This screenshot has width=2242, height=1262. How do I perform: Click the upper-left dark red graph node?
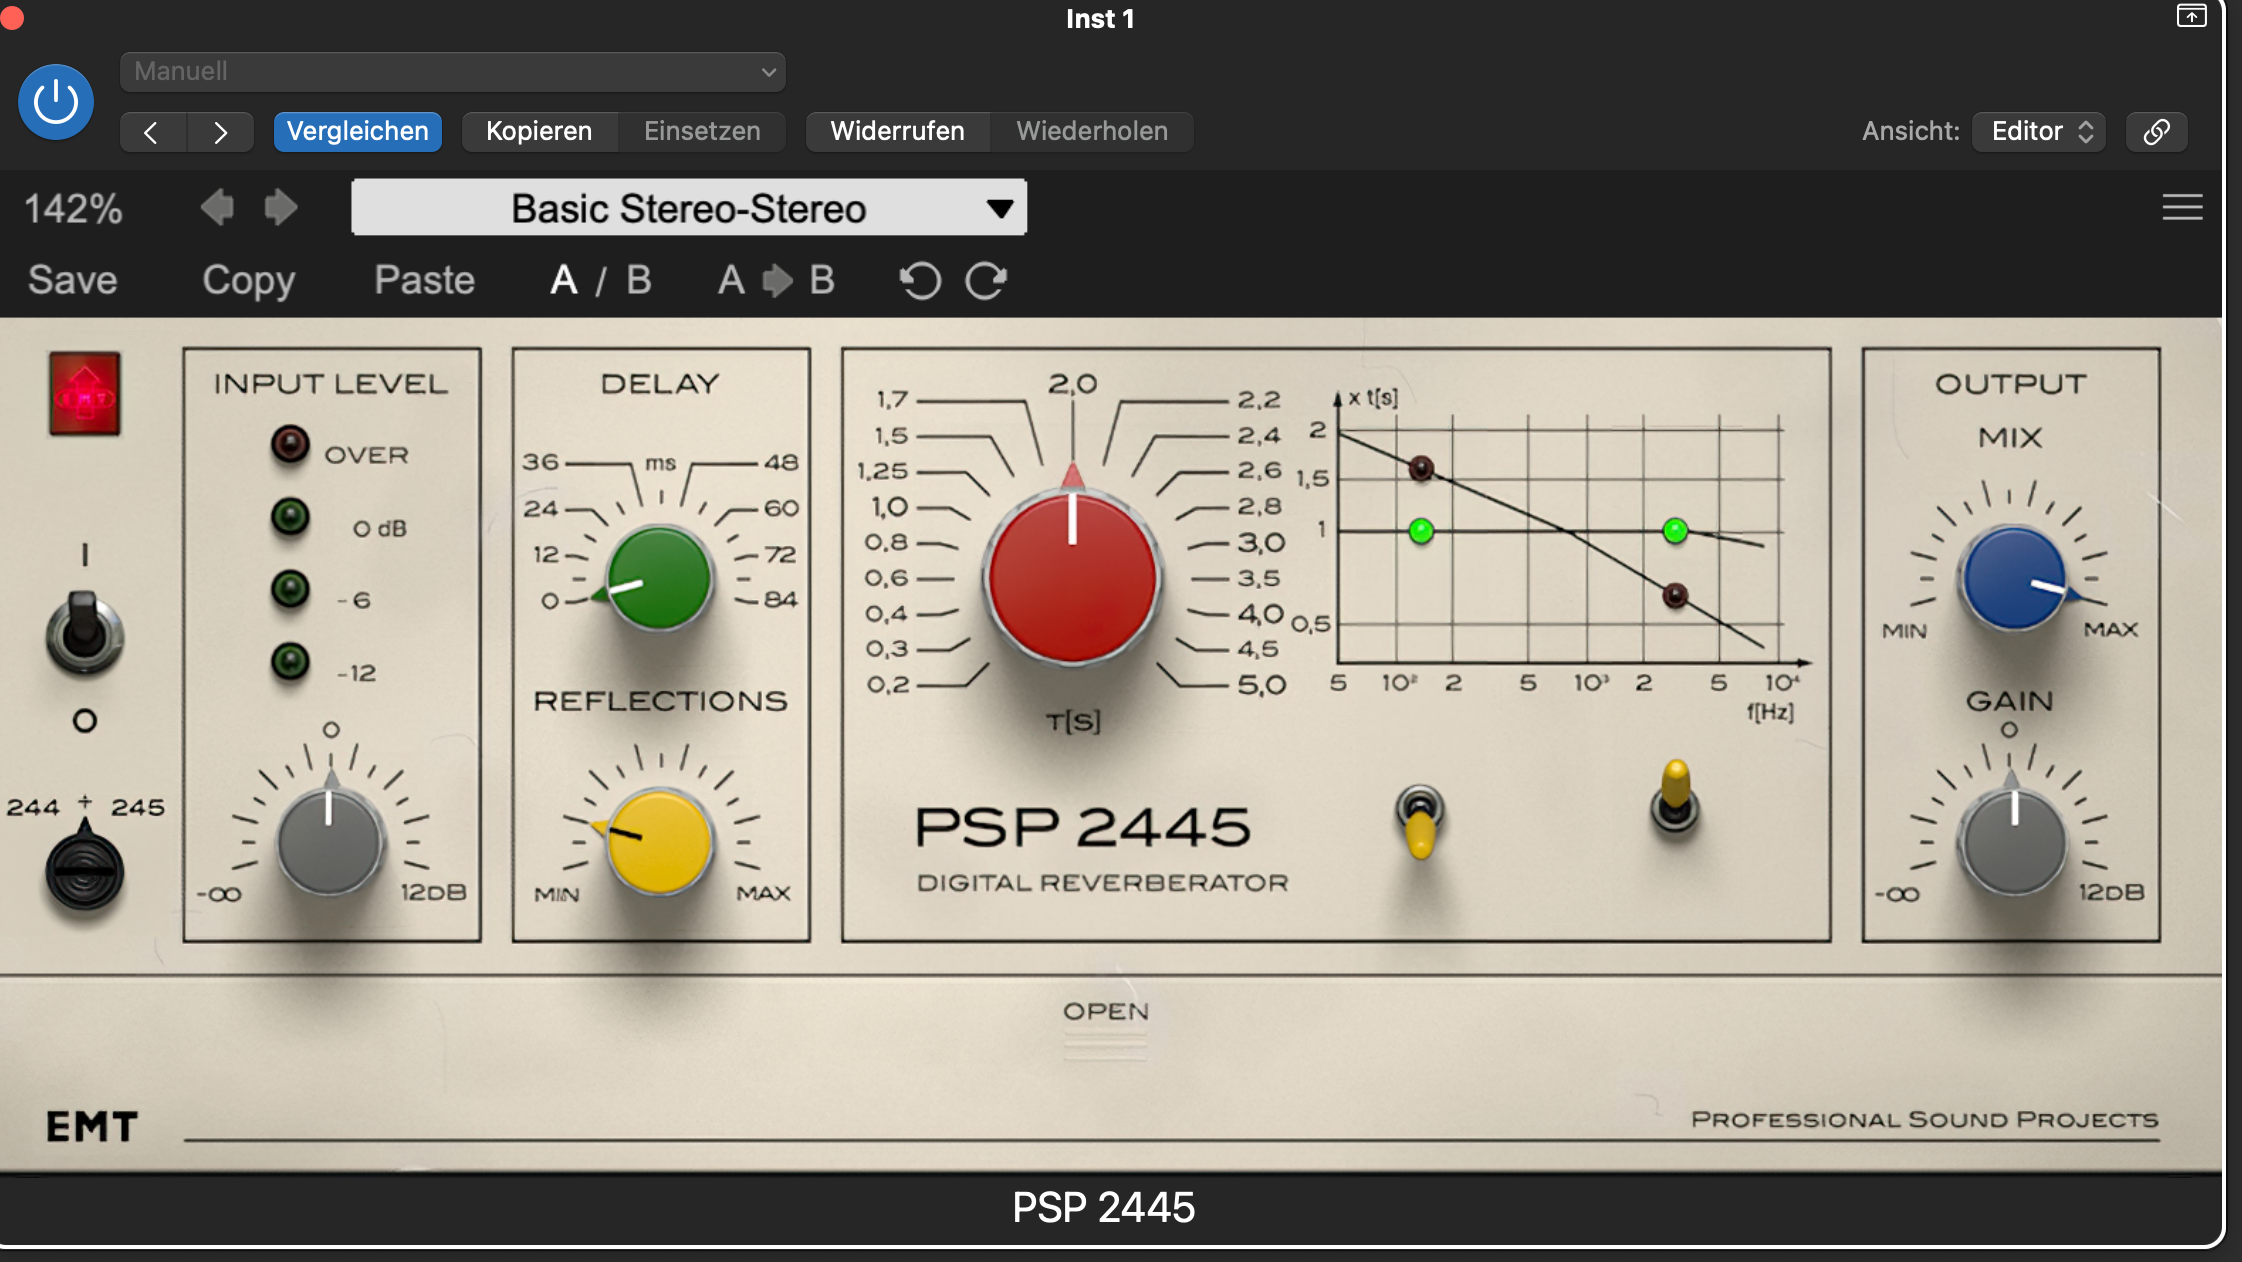(1421, 468)
